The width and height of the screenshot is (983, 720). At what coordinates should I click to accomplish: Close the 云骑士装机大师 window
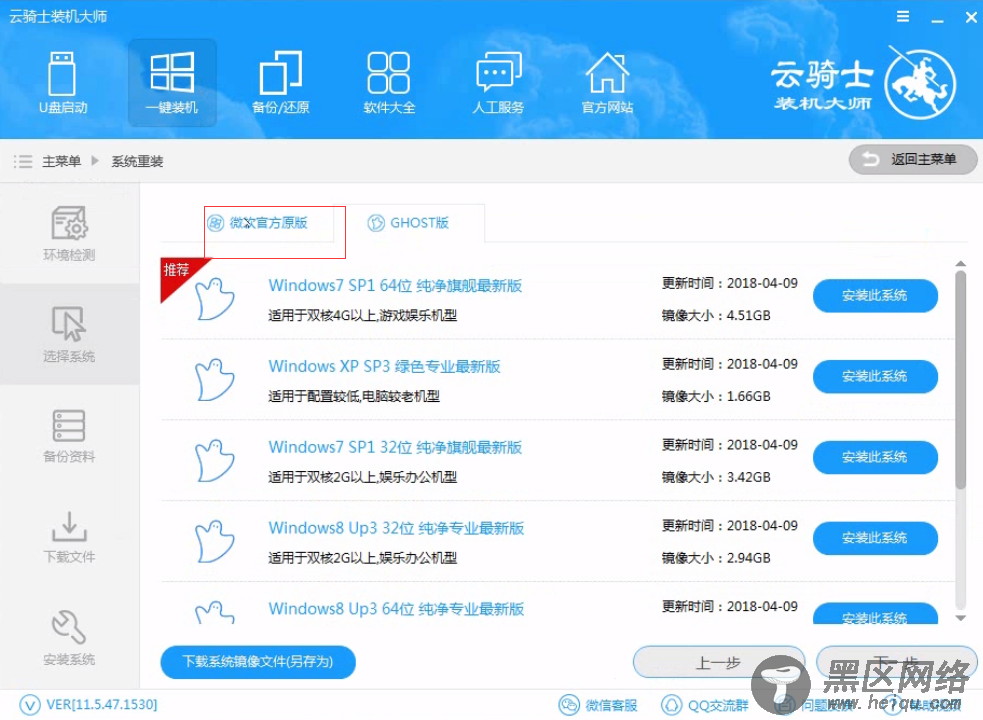[970, 17]
